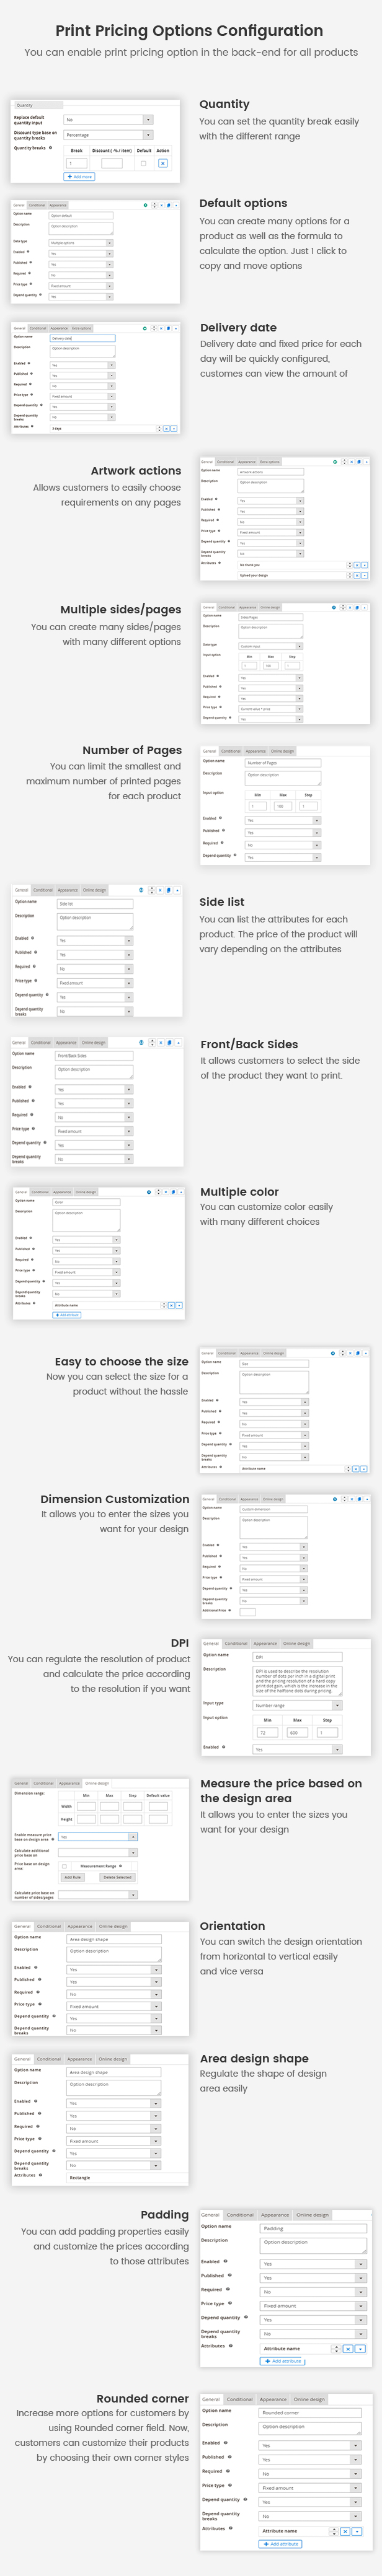Viewport: 382px width, 2576px height.
Task: Click Rounded corner option name field
Action: click(x=310, y=2412)
